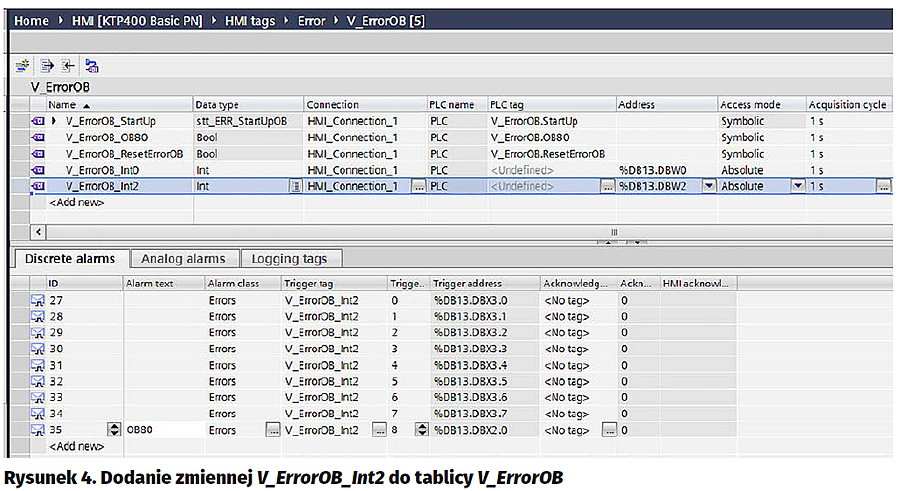Open the Logging tags tab

pyautogui.click(x=290, y=259)
